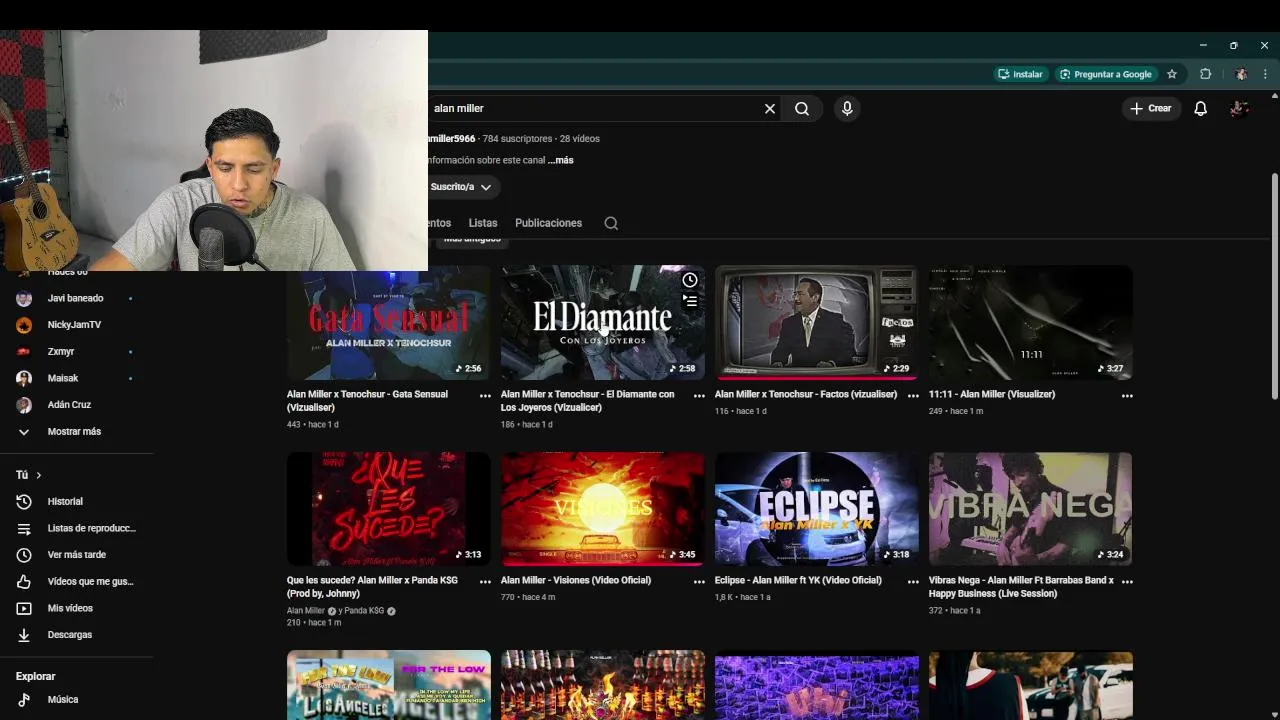
Task: Open Listas de reproducción in sidebar
Action: 75,528
